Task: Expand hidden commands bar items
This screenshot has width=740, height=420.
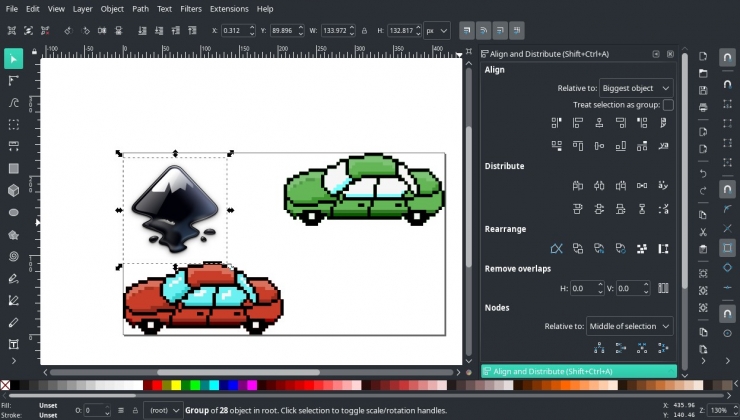Action: [703, 361]
